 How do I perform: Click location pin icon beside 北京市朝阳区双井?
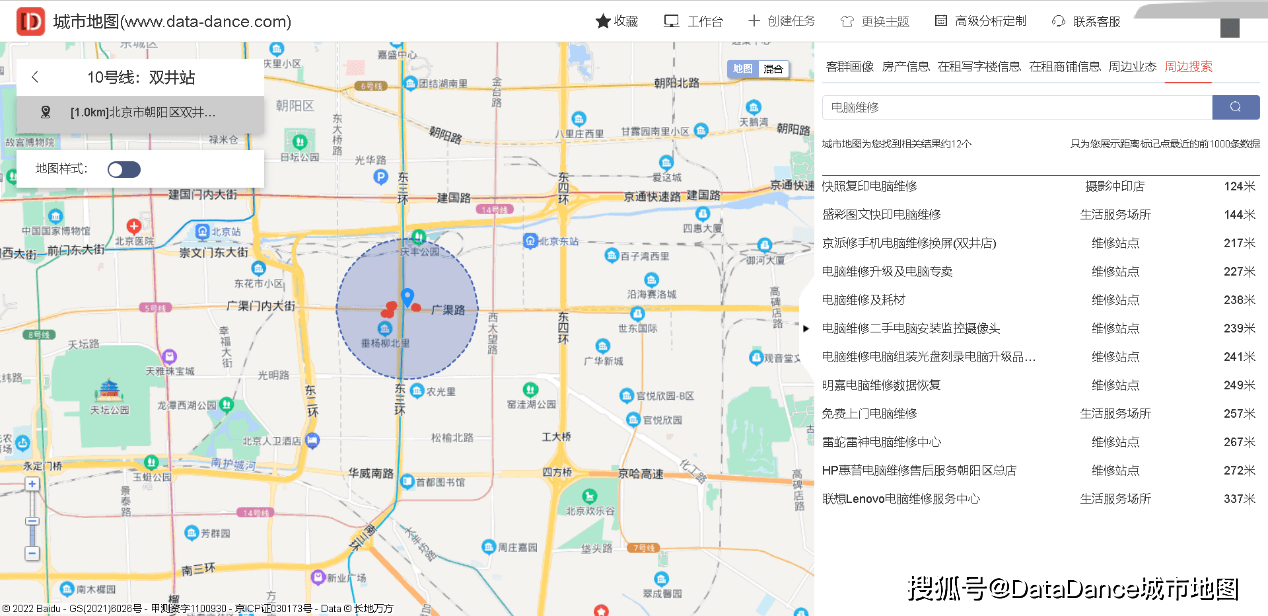point(45,112)
